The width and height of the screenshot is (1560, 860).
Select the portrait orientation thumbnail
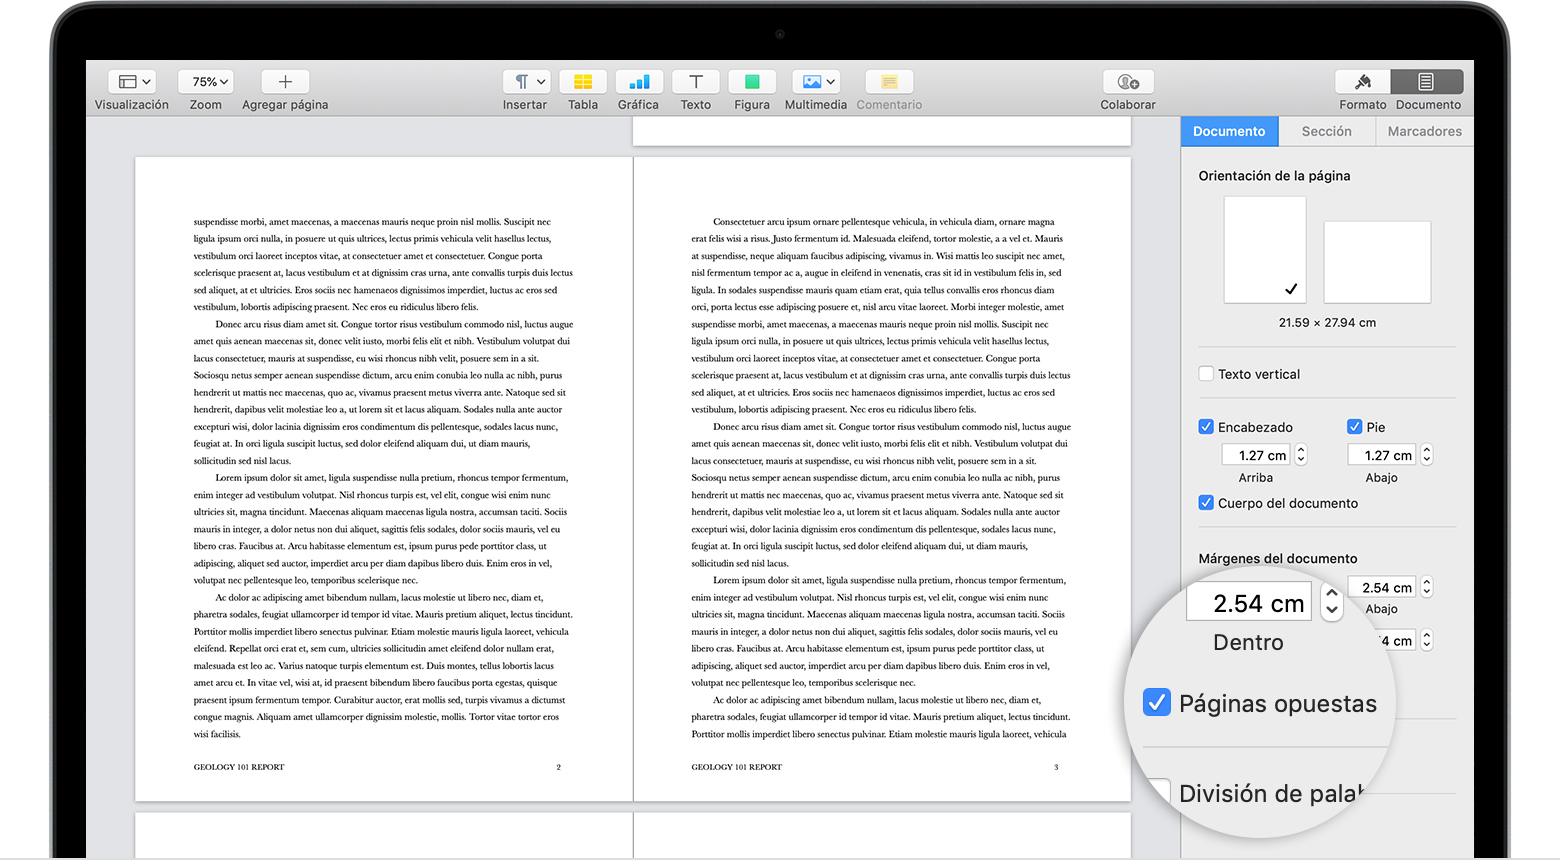click(1264, 249)
